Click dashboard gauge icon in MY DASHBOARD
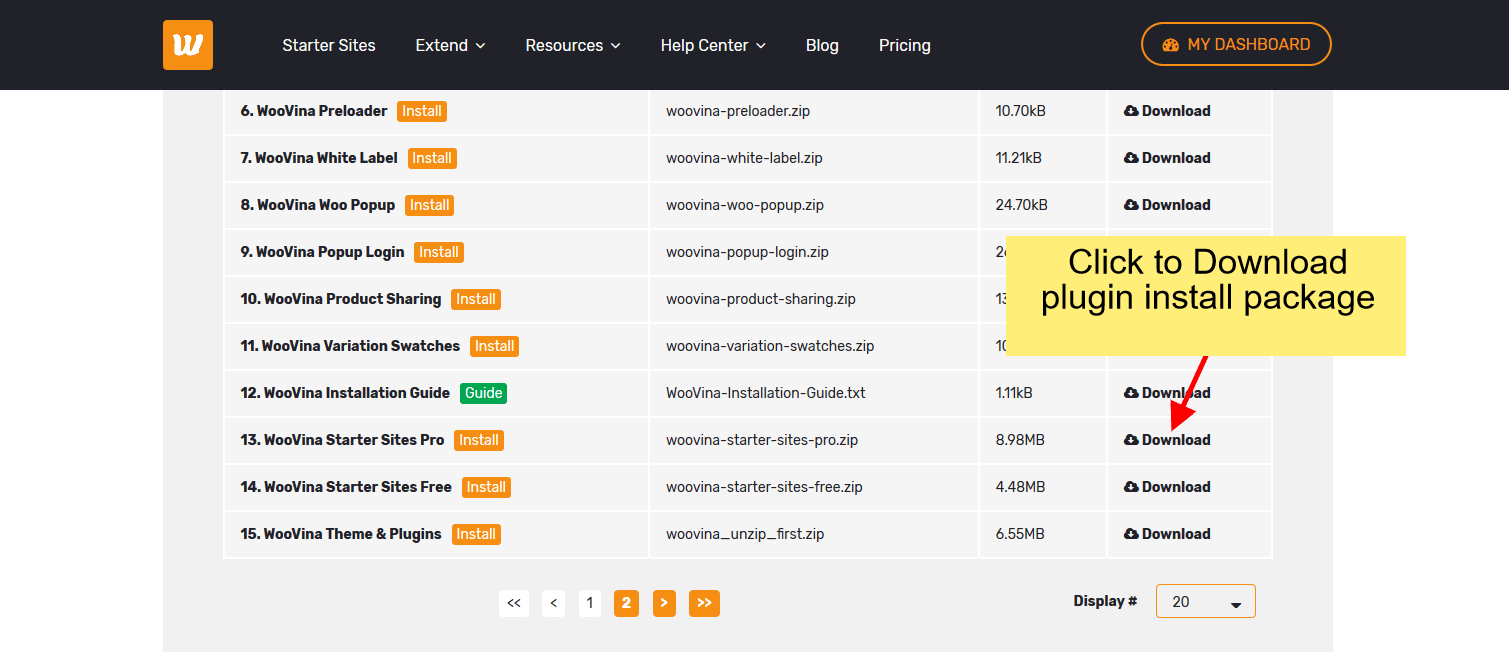The image size is (1509, 652). click(1171, 45)
